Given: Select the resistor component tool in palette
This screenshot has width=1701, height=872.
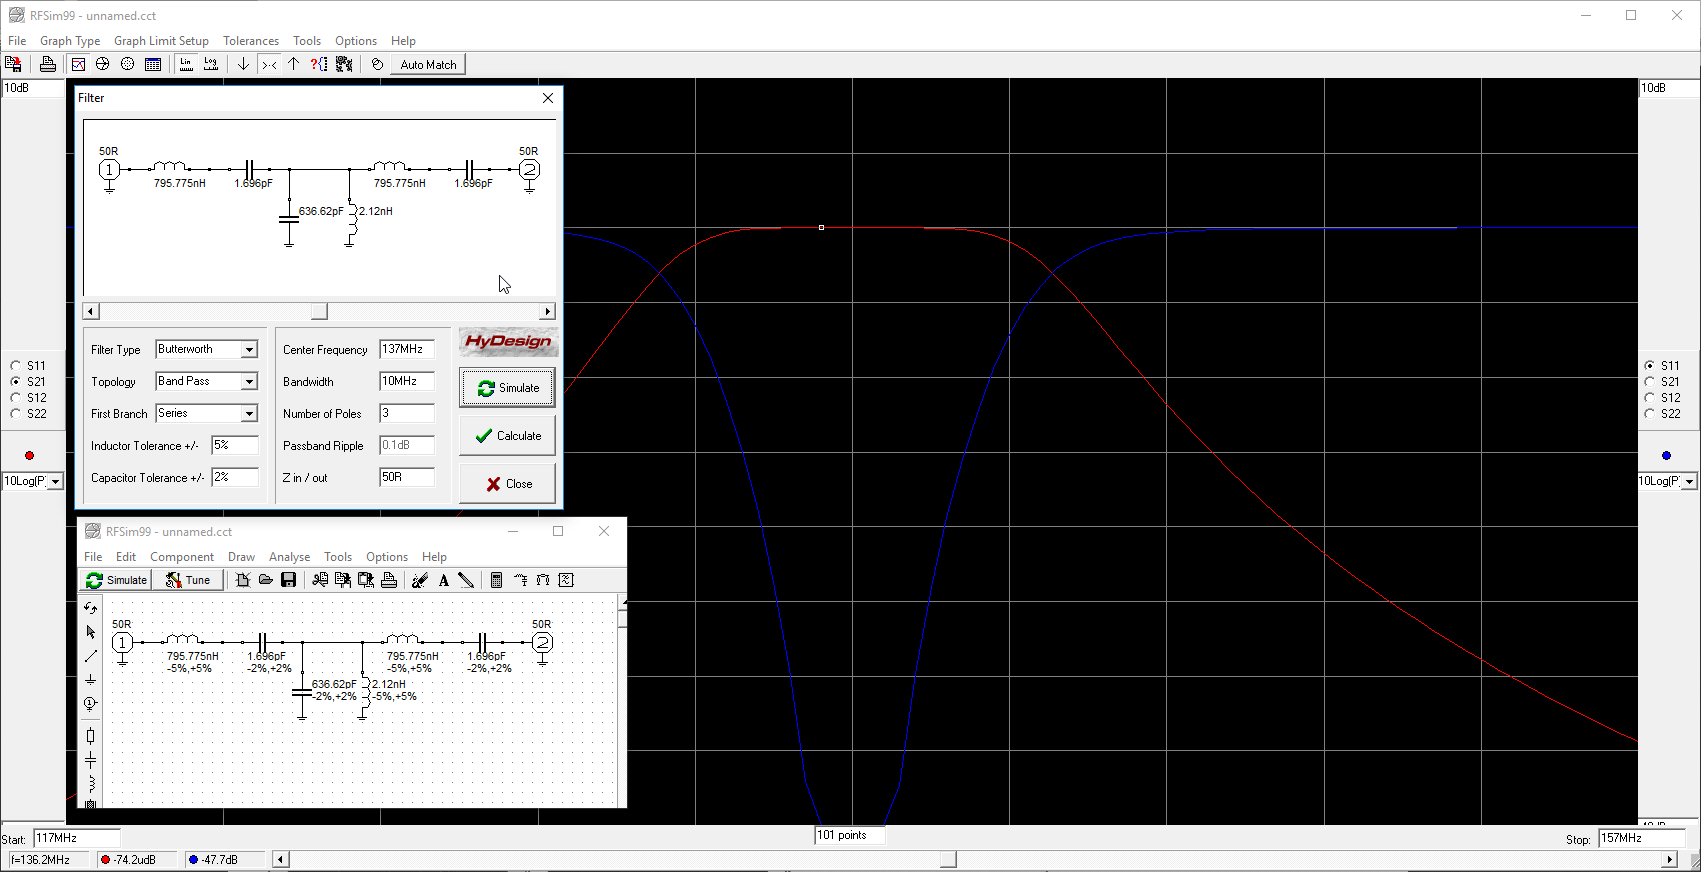Looking at the screenshot, I should (x=90, y=736).
